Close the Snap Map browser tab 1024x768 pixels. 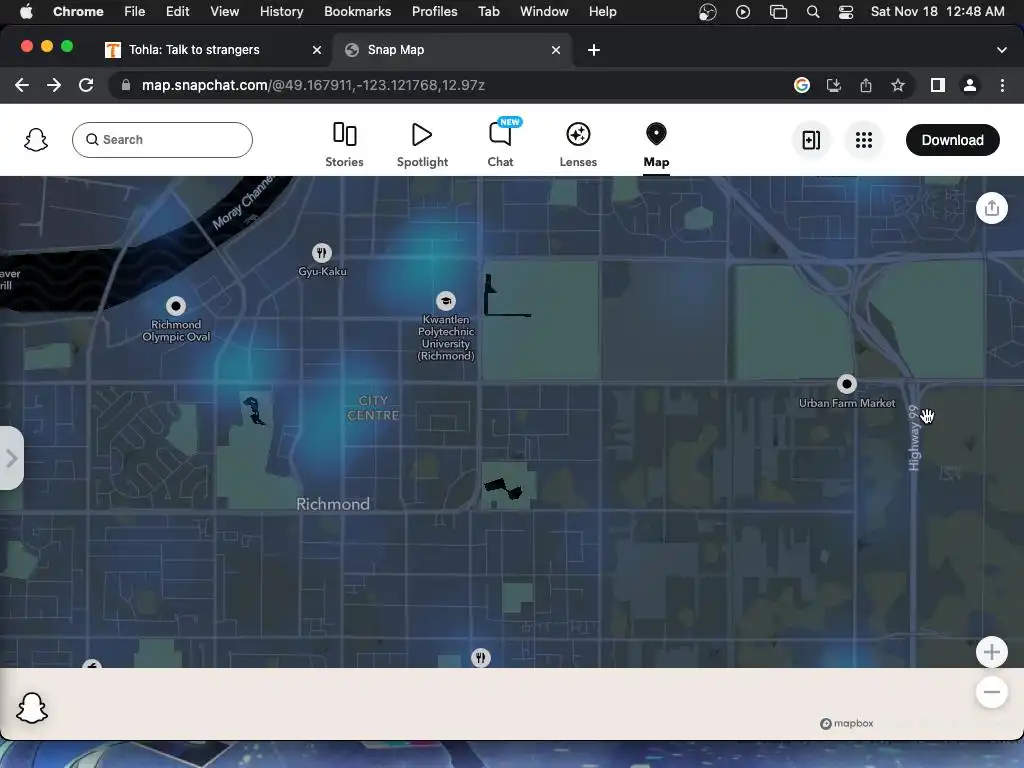[x=556, y=50]
